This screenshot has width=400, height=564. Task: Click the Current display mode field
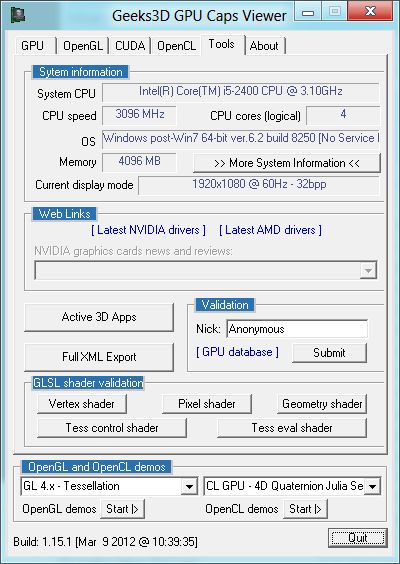[x=259, y=185]
